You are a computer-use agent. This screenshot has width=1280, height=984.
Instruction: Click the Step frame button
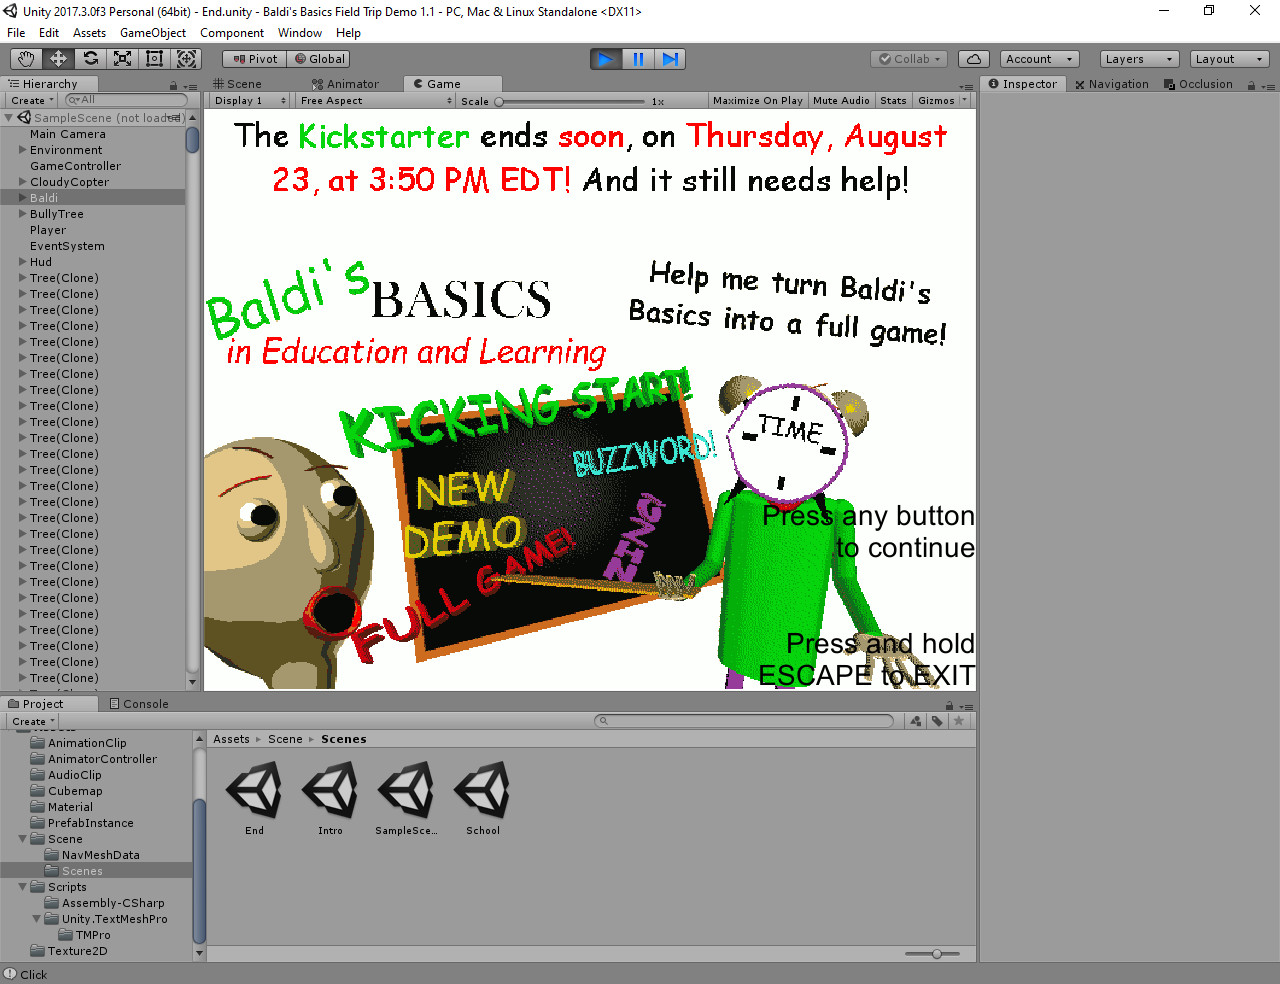tap(670, 58)
